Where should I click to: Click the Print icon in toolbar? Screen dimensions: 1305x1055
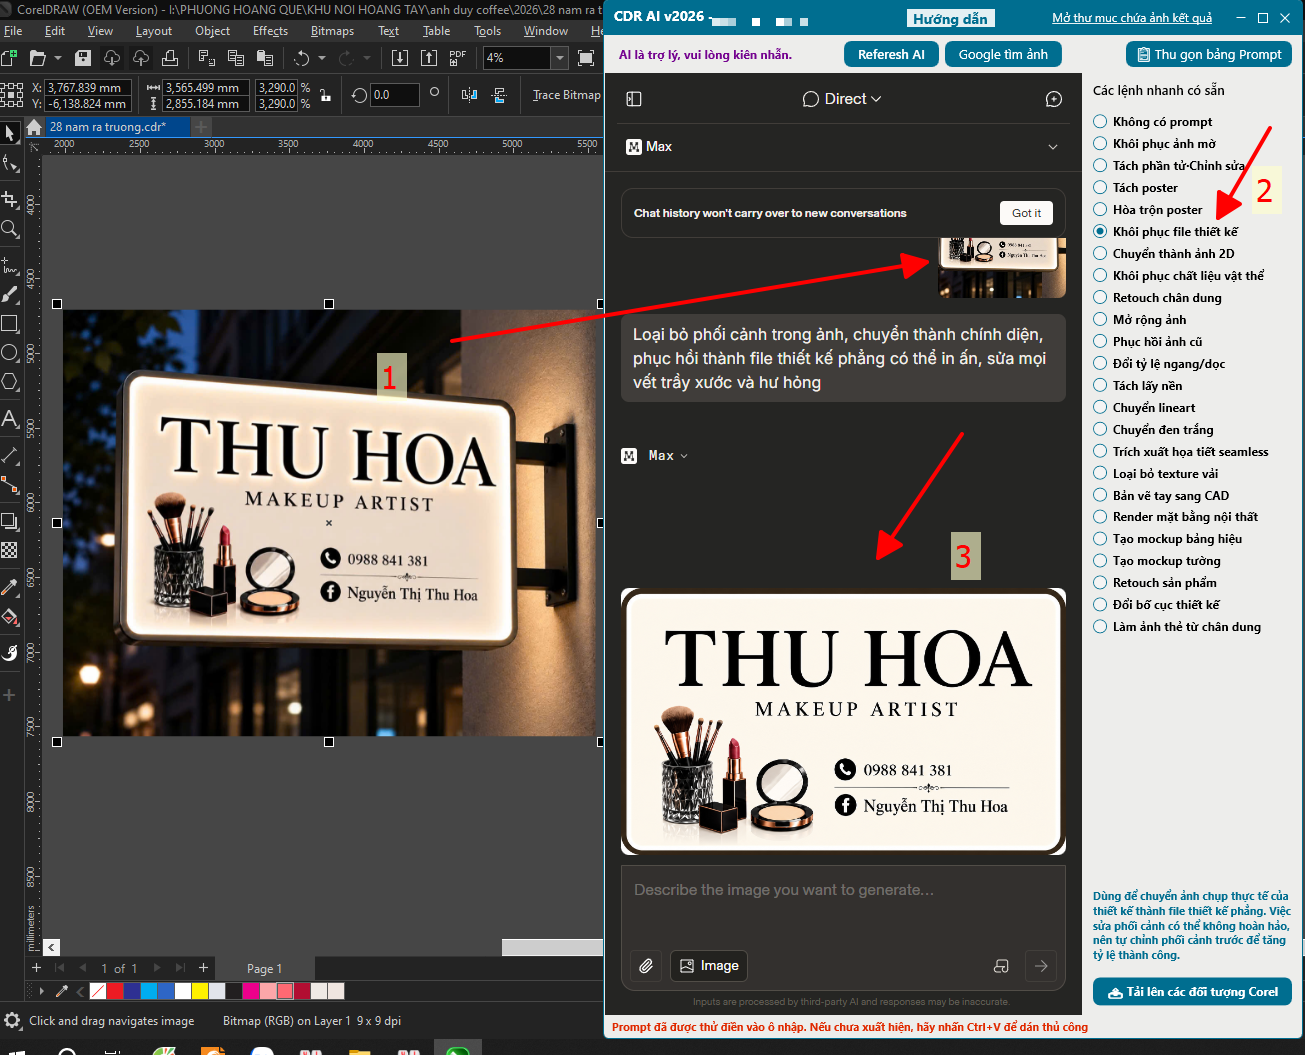(x=170, y=58)
